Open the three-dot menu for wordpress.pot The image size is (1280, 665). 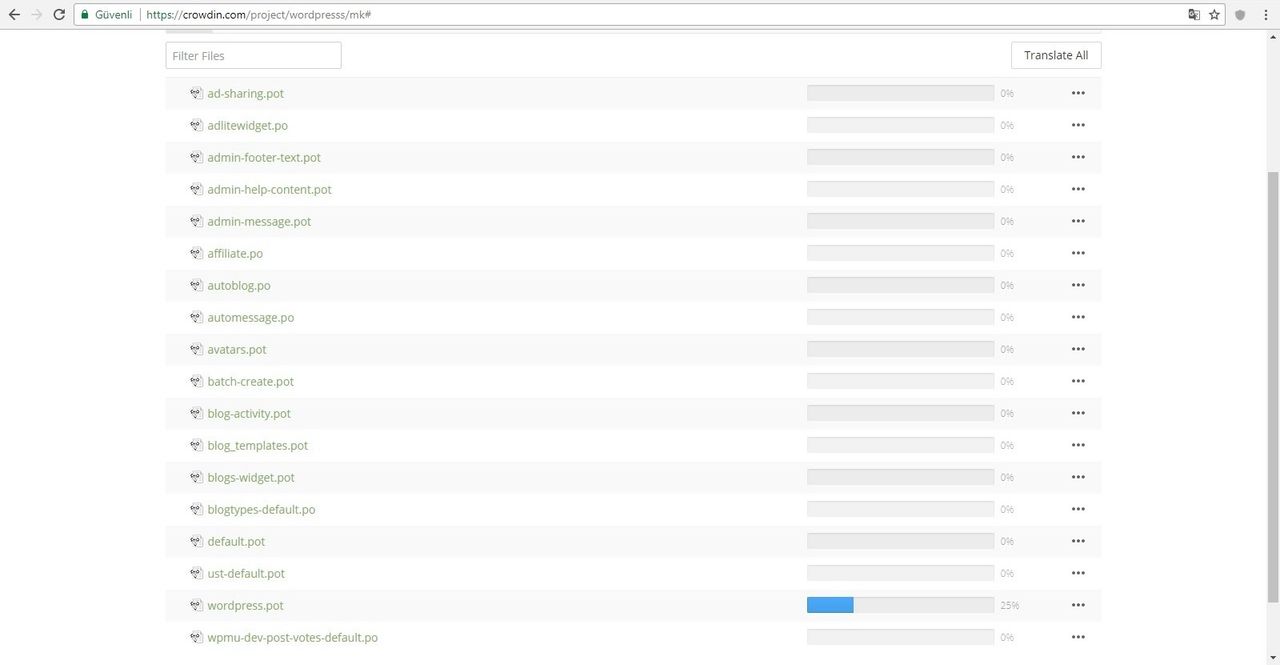(1078, 605)
